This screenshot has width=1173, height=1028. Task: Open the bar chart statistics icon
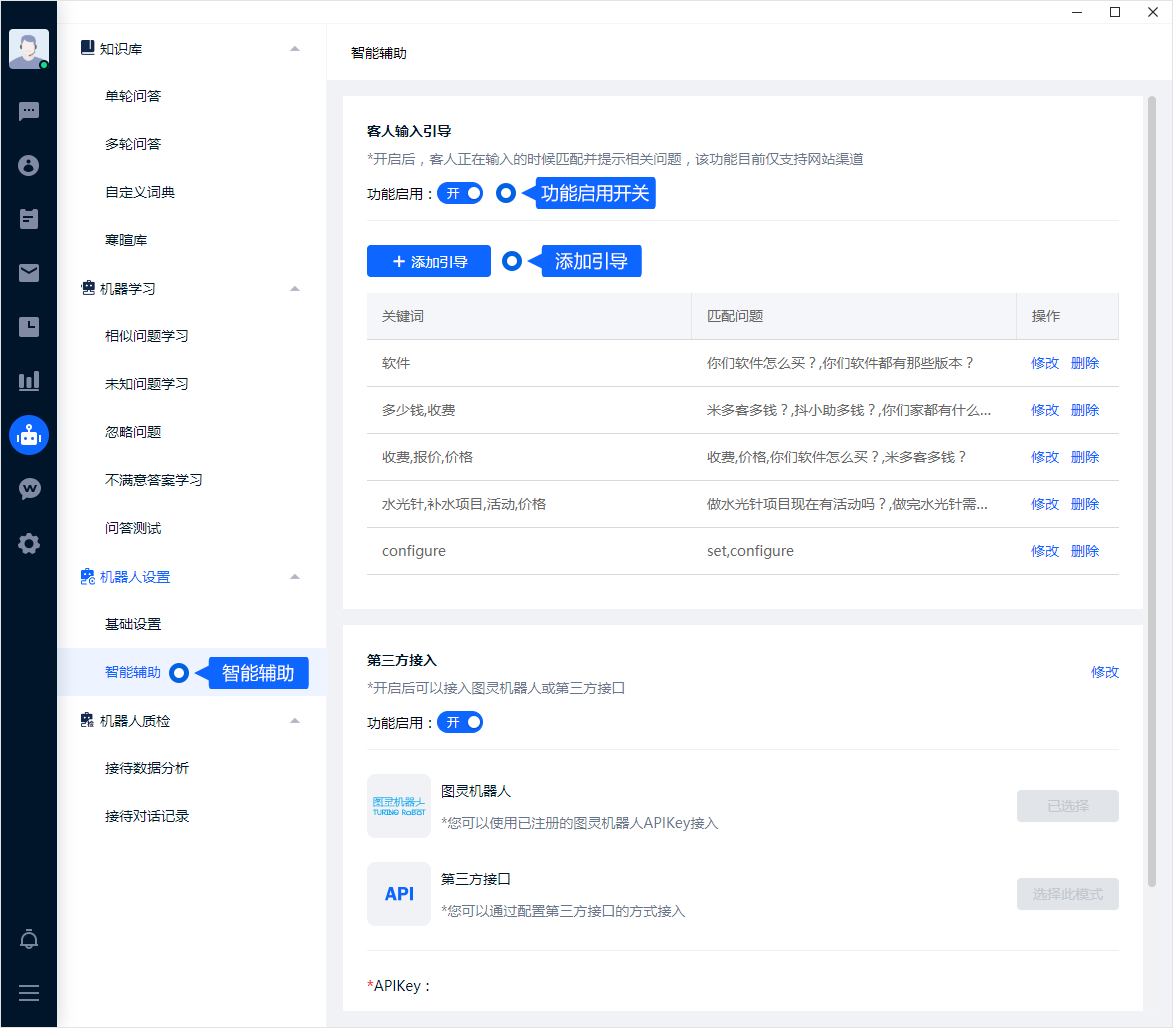coord(29,381)
